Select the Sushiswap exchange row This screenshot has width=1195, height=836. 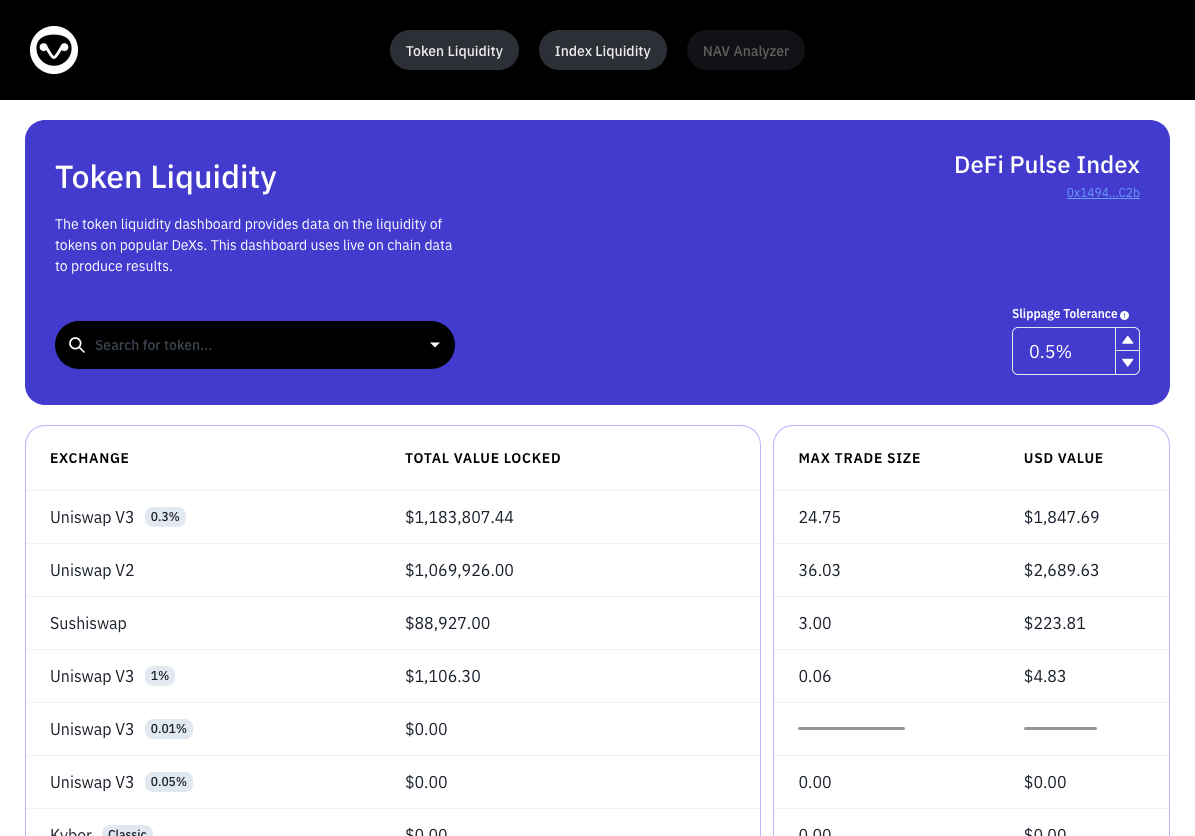point(88,623)
